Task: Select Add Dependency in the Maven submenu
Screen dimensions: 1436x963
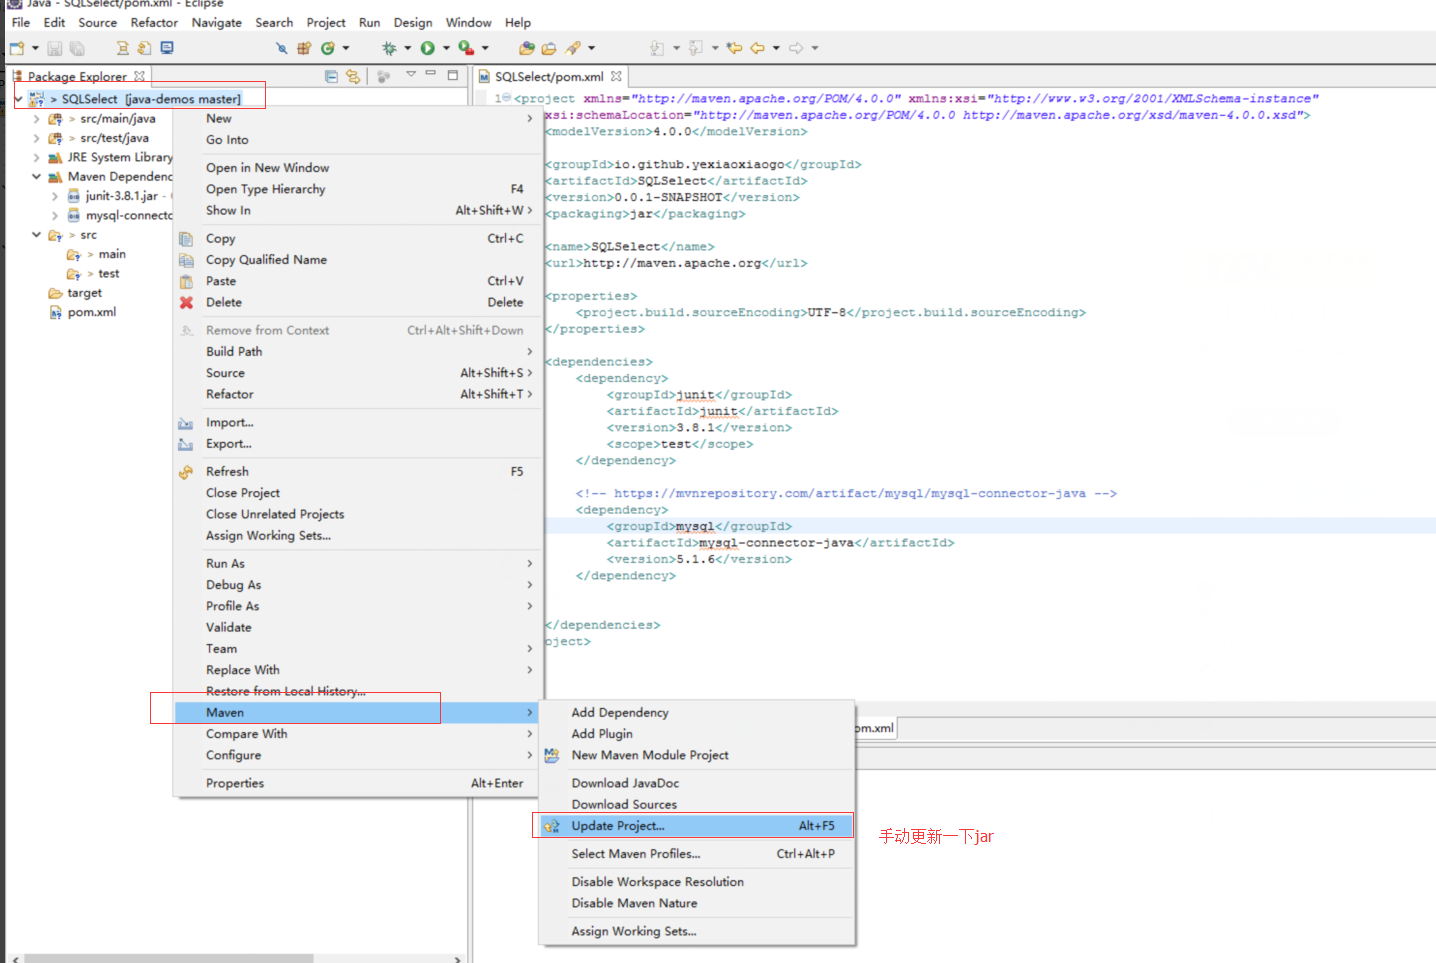Action: point(696,713)
